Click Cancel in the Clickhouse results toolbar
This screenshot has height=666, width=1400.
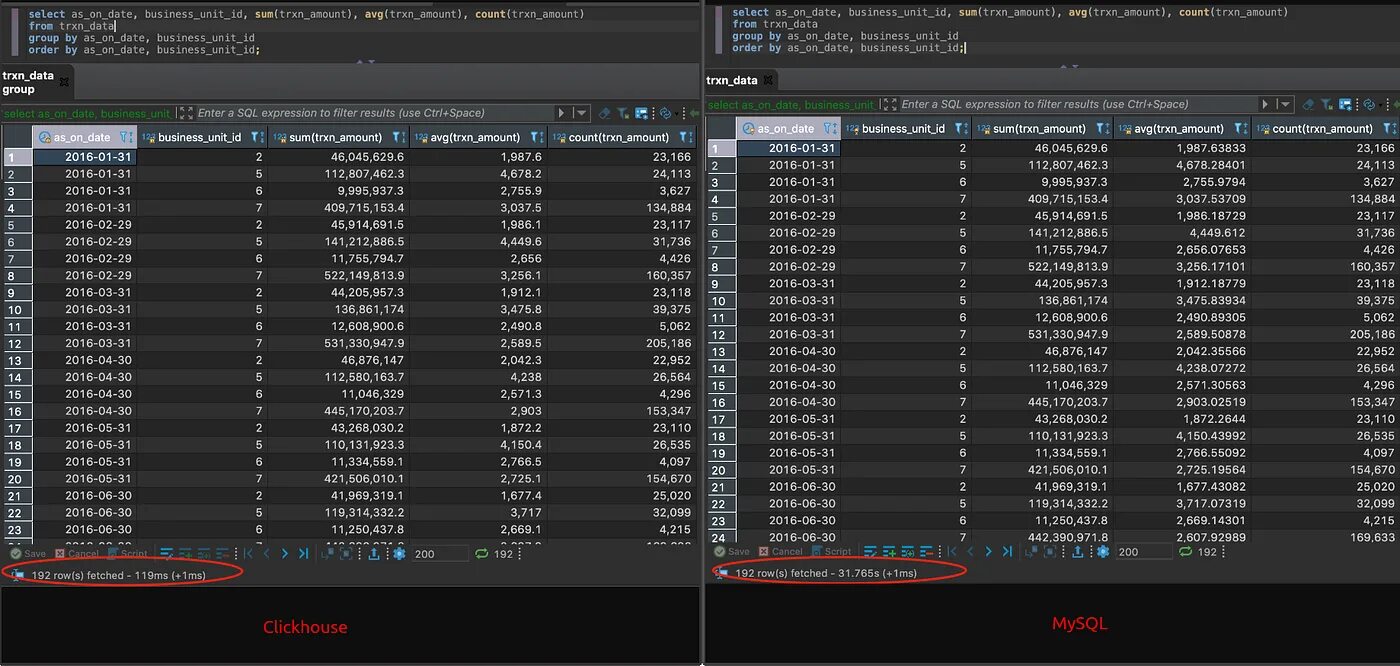point(76,553)
